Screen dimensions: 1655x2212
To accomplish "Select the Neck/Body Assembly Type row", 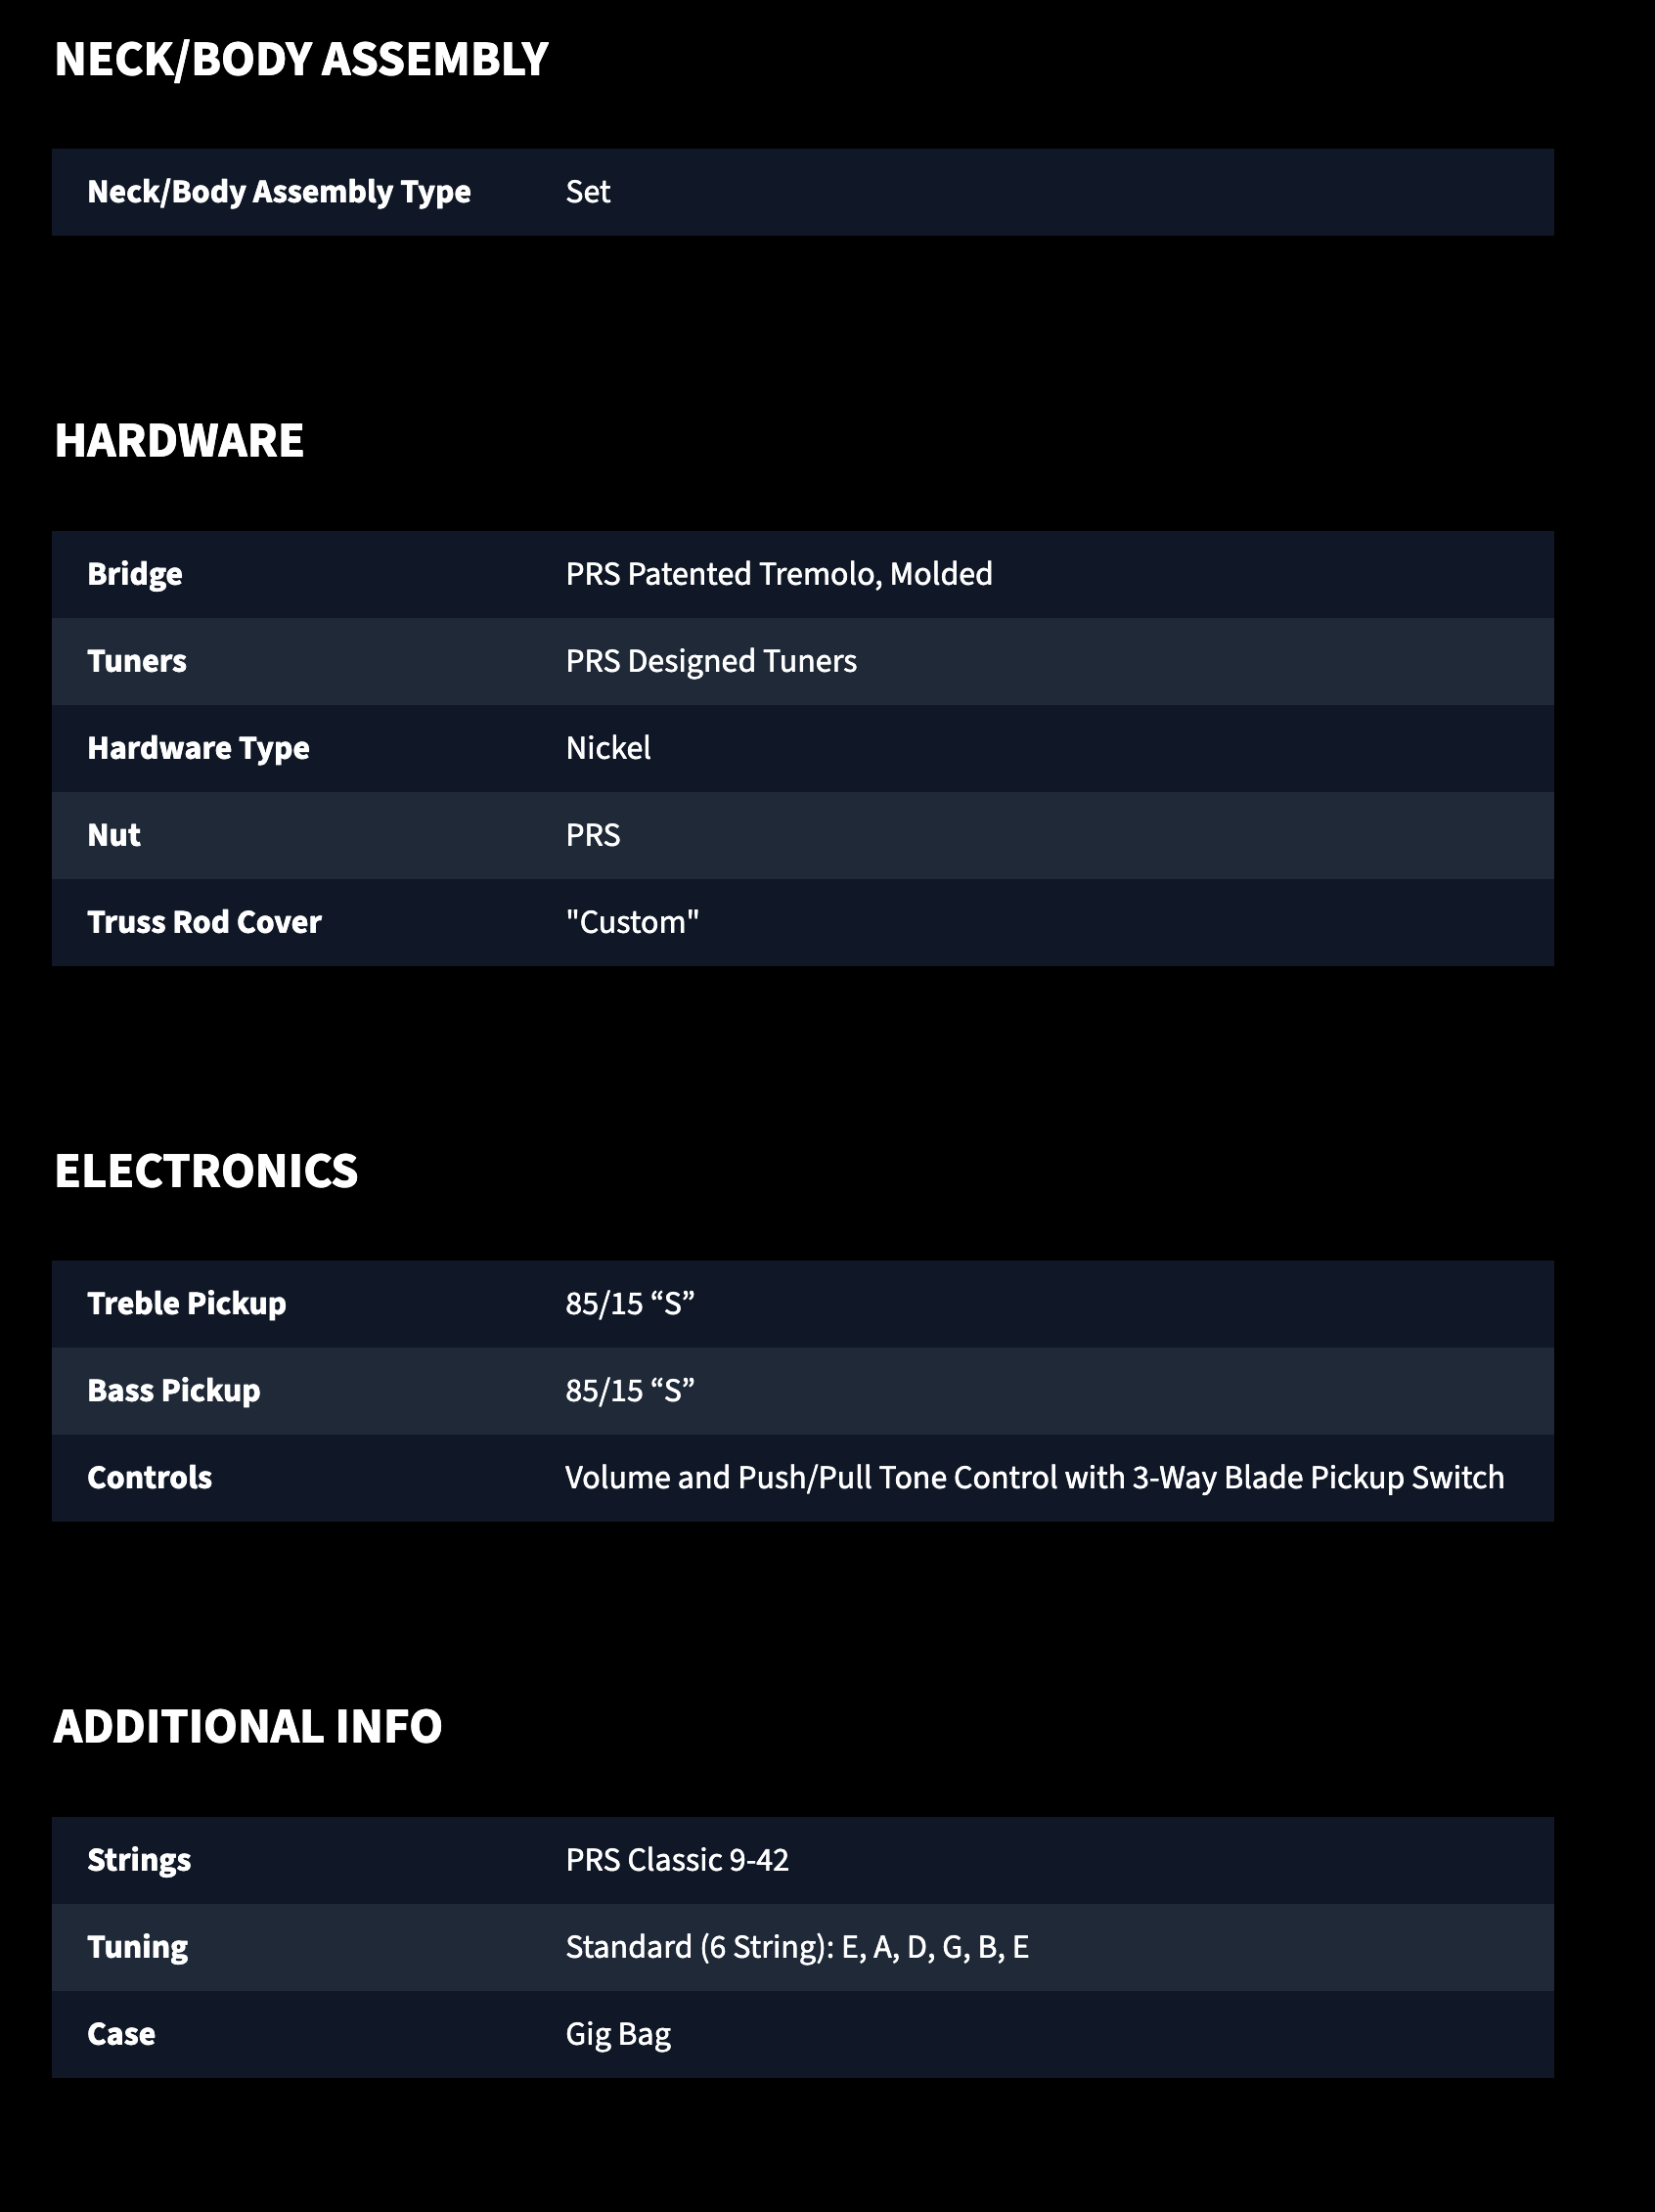I will 802,192.
